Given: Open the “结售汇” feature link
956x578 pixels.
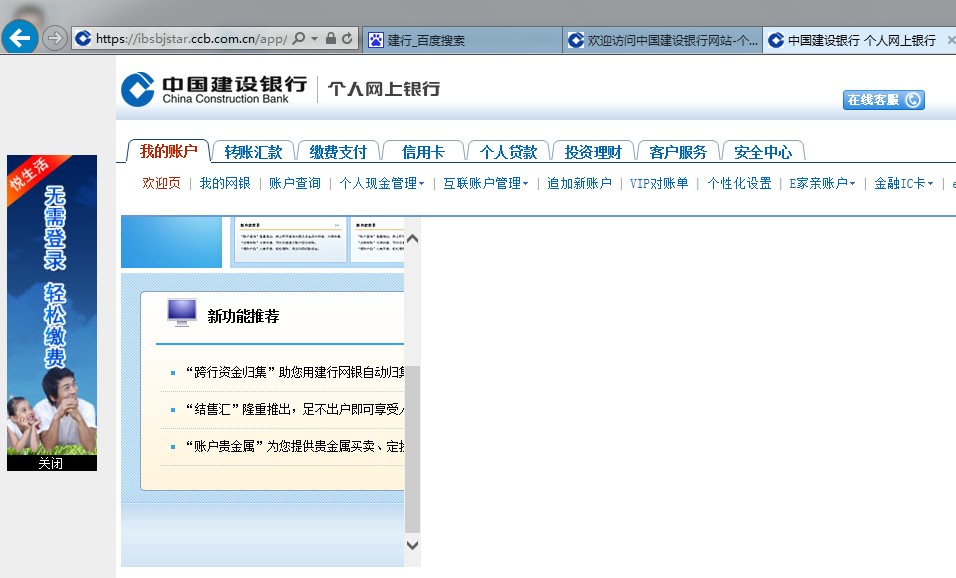Looking at the screenshot, I should pos(294,410).
